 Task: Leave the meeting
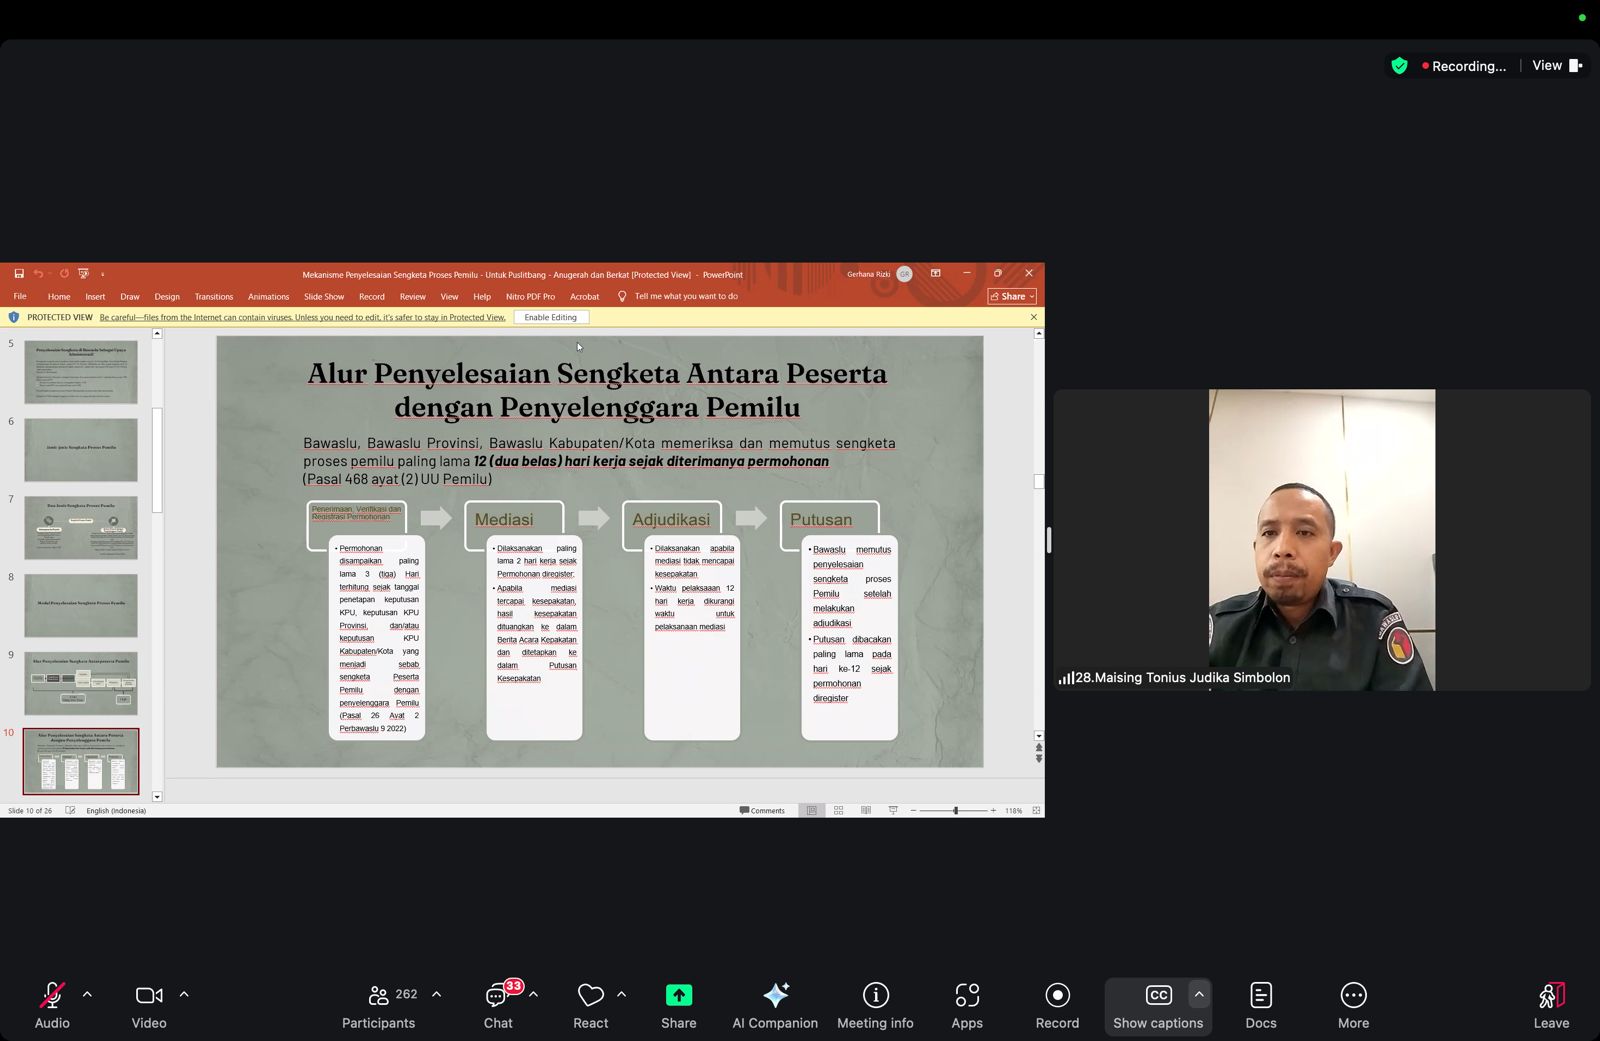point(1550,1005)
